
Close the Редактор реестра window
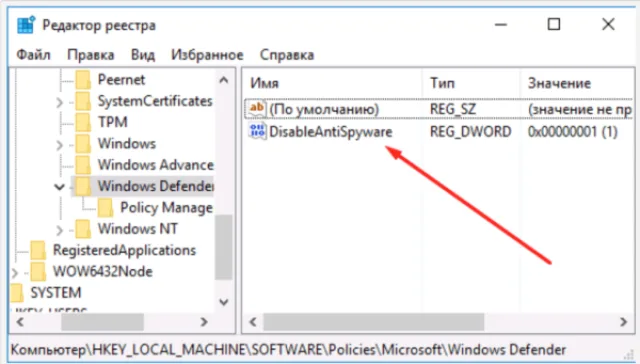pos(608,24)
